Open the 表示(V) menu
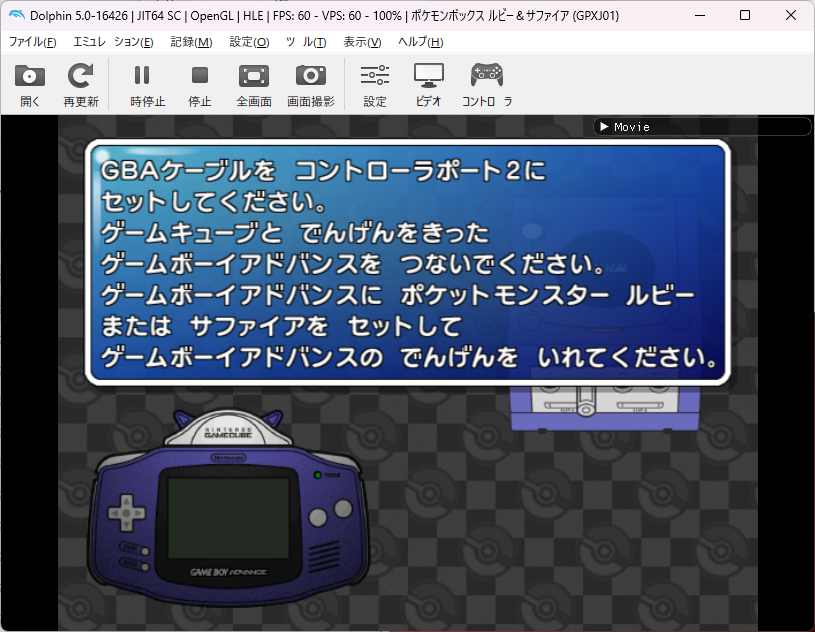Viewport: 815px width, 632px height. click(x=362, y=42)
